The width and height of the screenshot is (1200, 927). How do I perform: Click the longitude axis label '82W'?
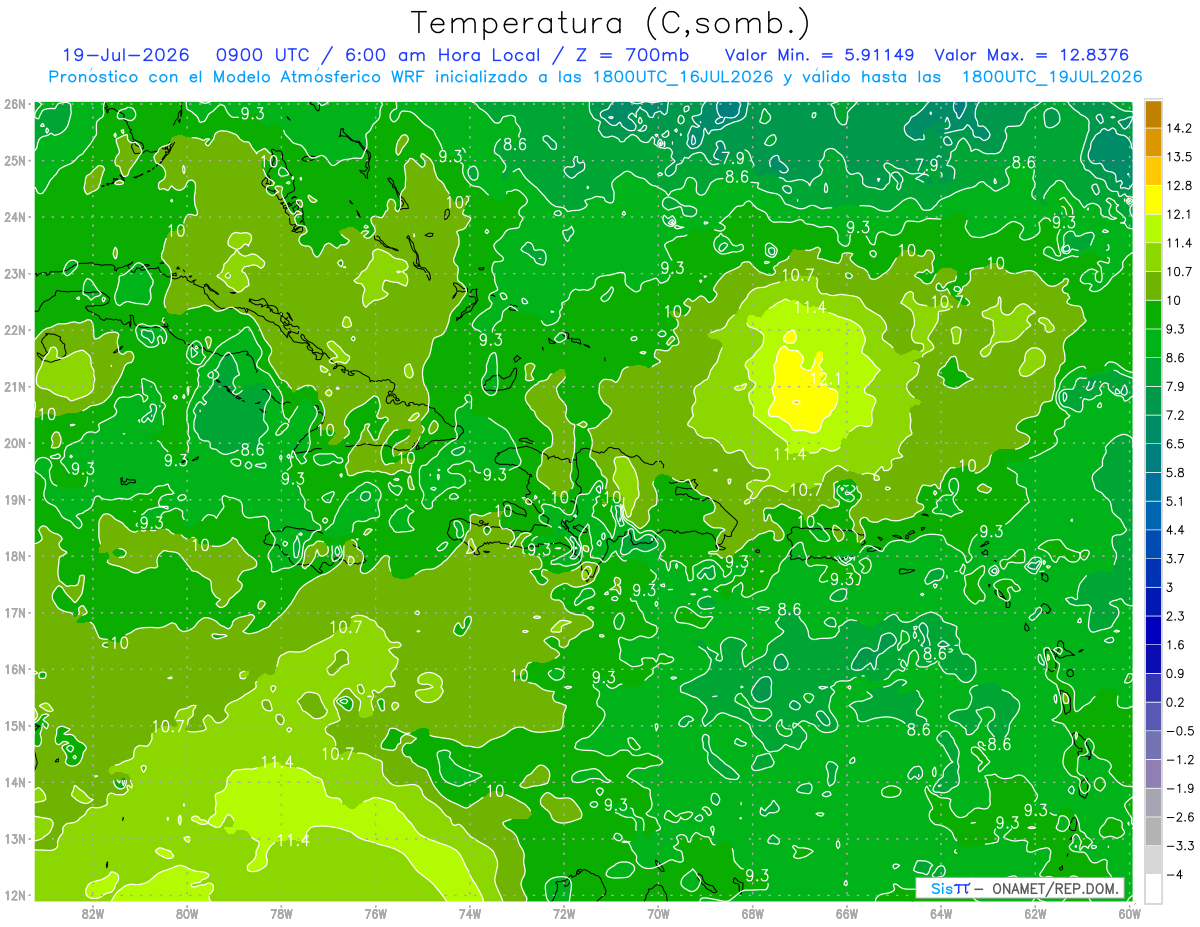coord(92,913)
